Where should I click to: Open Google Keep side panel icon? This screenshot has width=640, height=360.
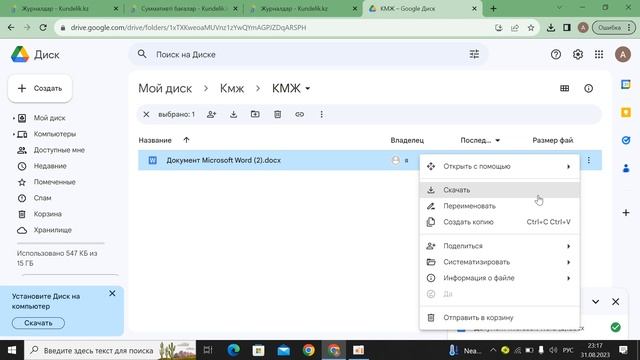626,112
